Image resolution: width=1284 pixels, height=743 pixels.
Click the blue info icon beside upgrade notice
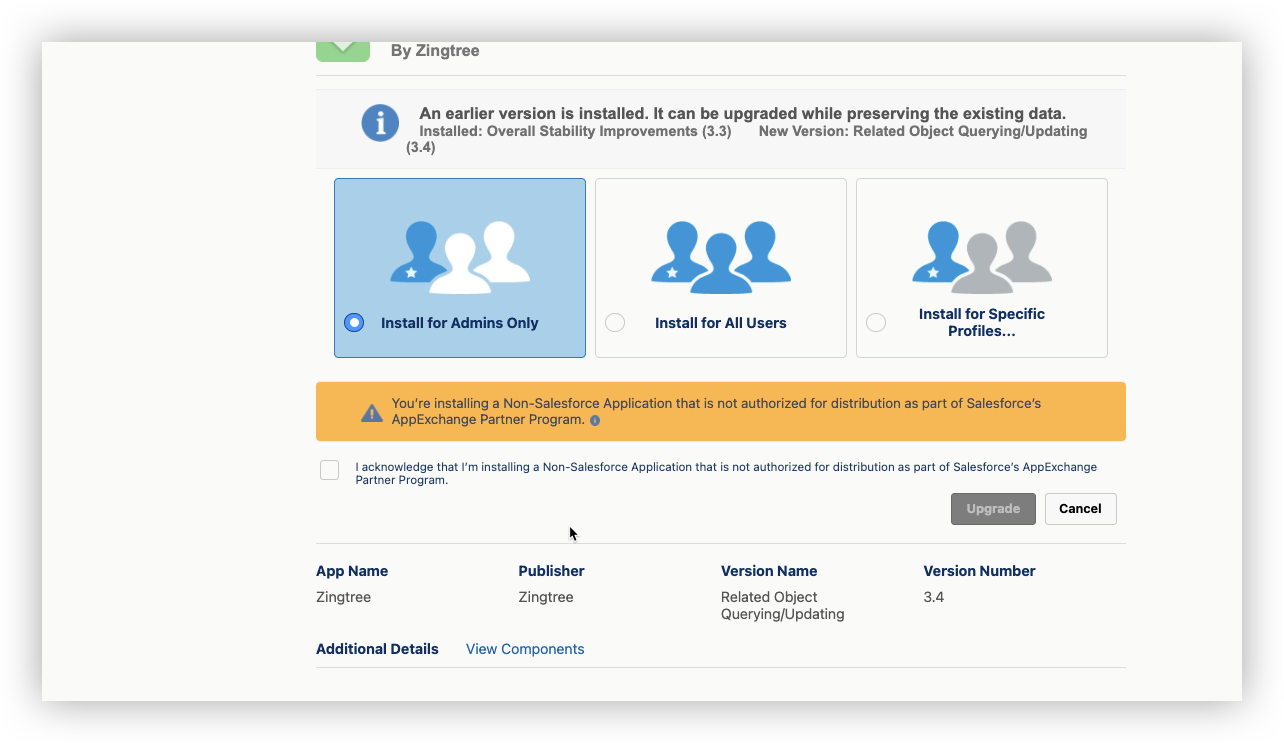[x=380, y=124]
